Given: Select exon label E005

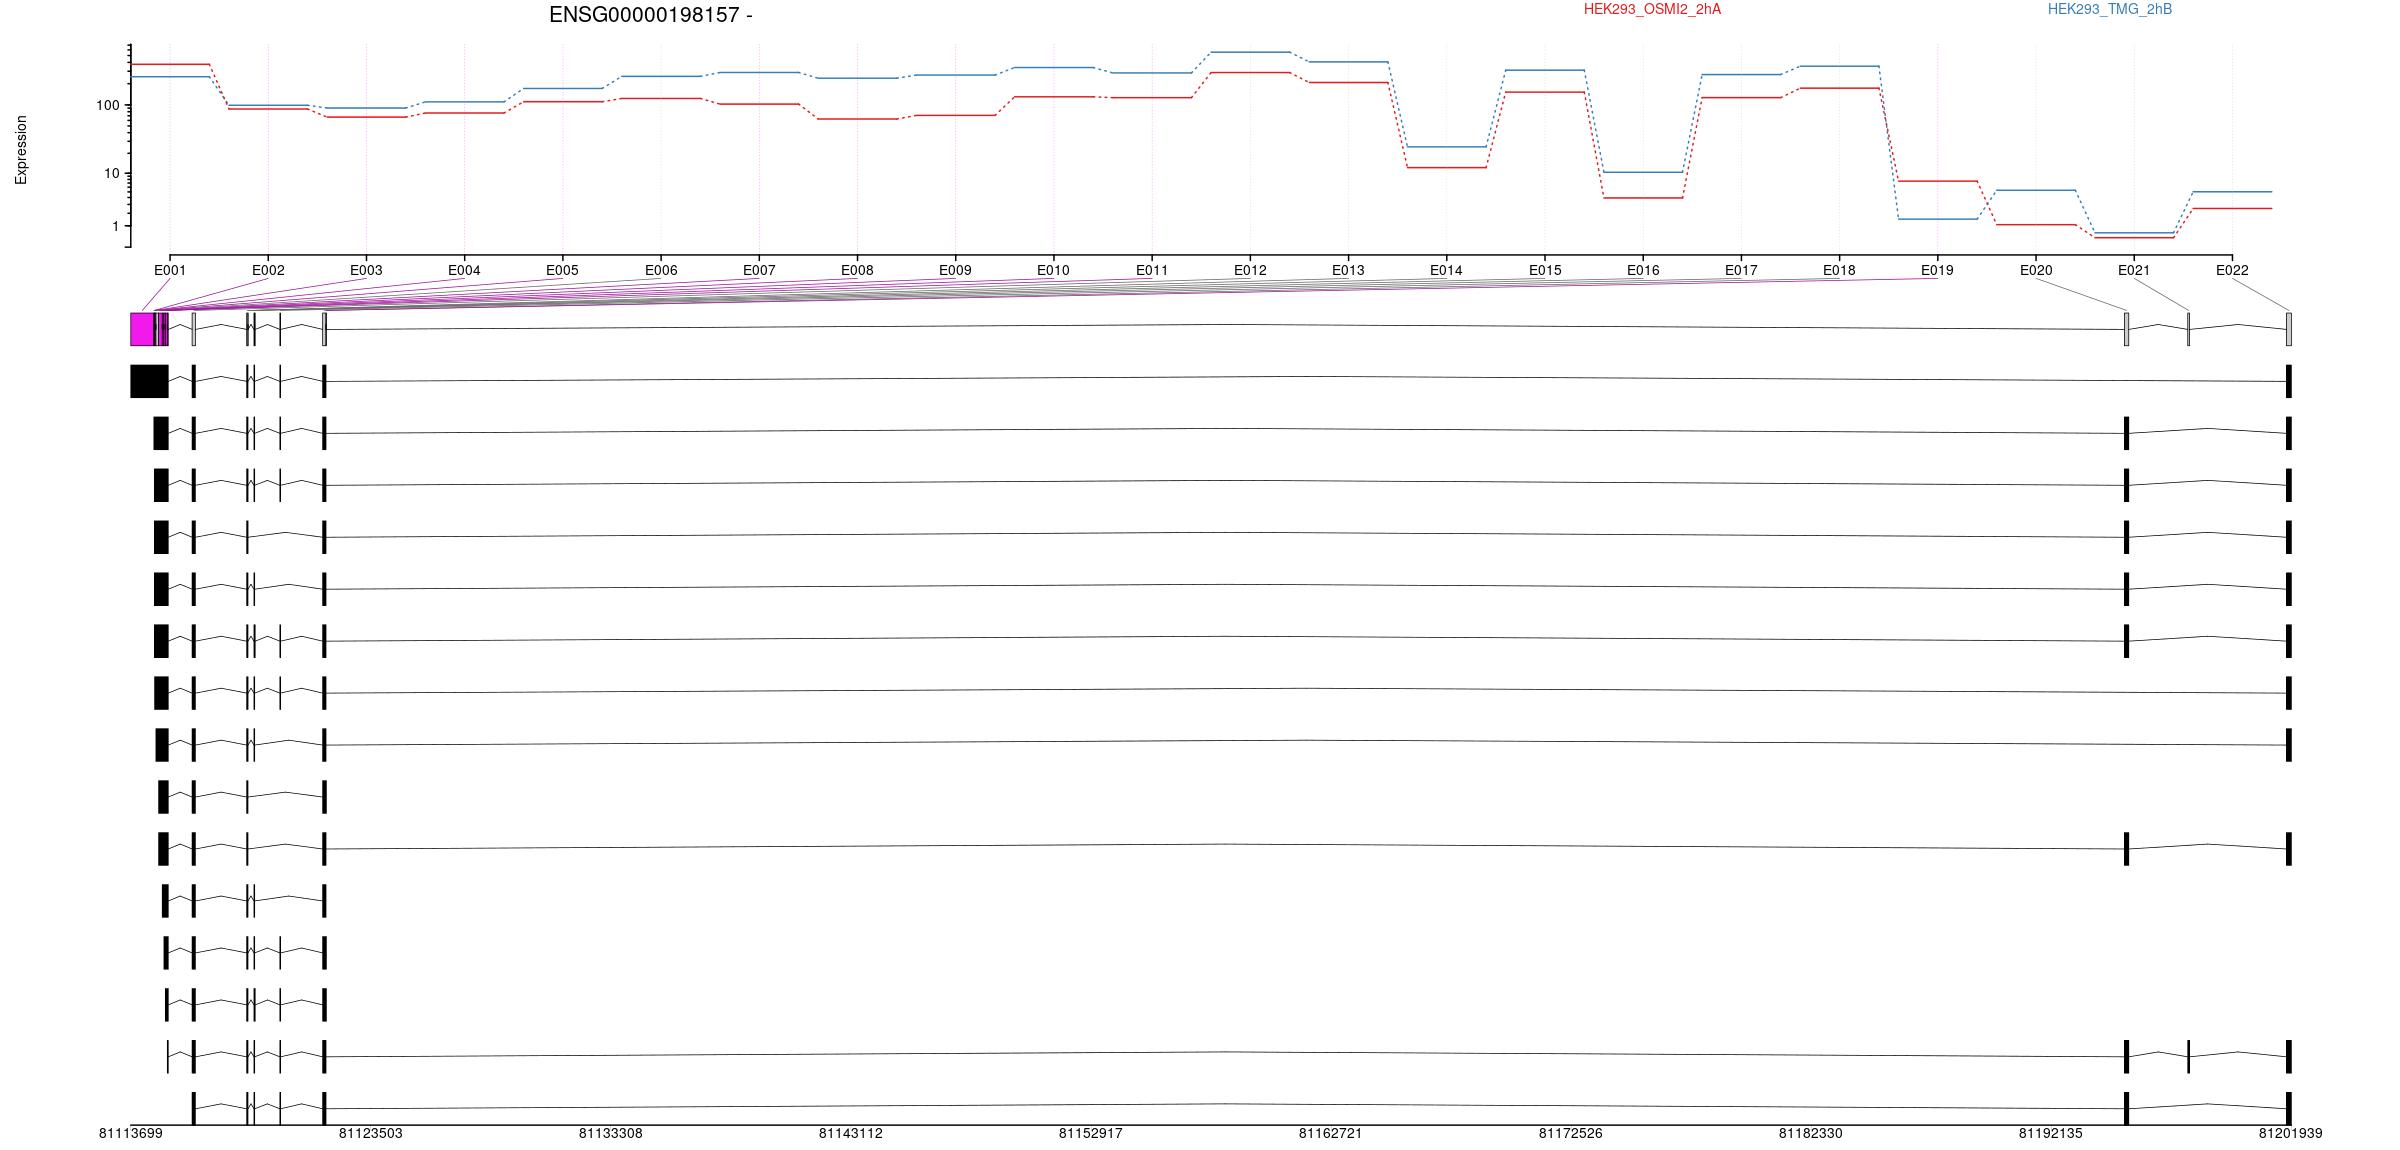Looking at the screenshot, I should tap(562, 270).
